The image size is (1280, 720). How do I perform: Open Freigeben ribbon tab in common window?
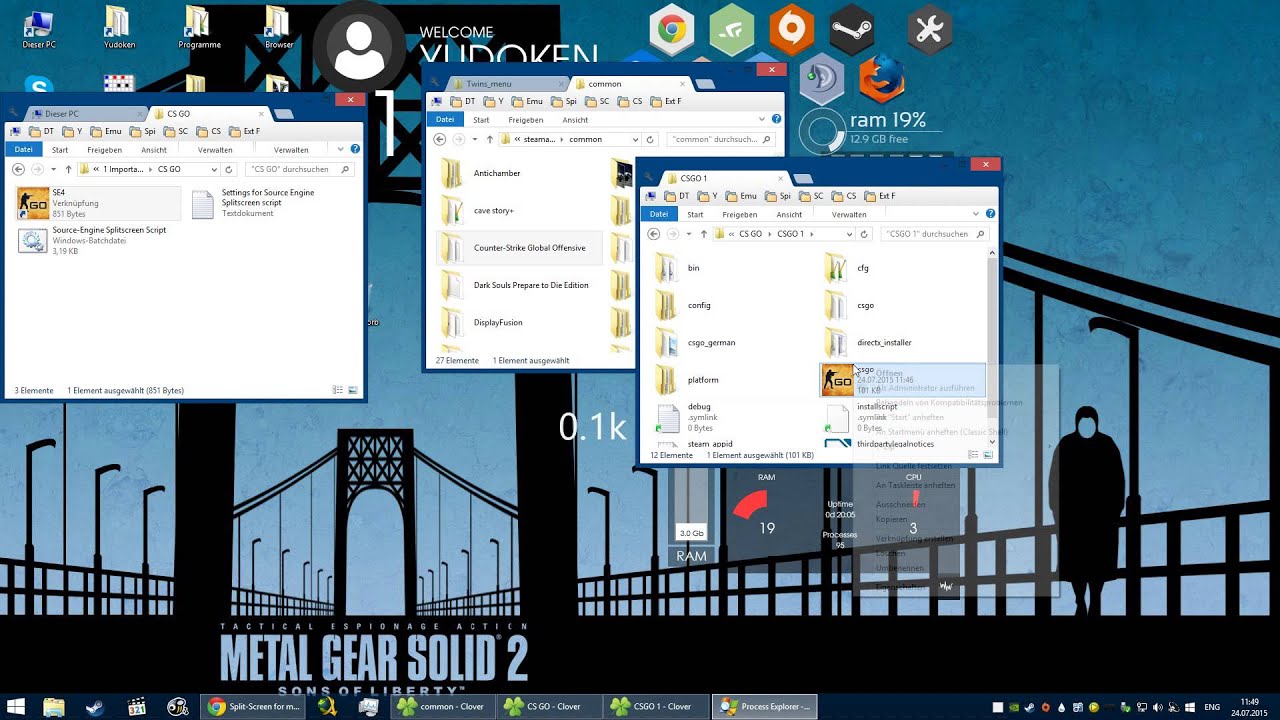click(x=526, y=120)
